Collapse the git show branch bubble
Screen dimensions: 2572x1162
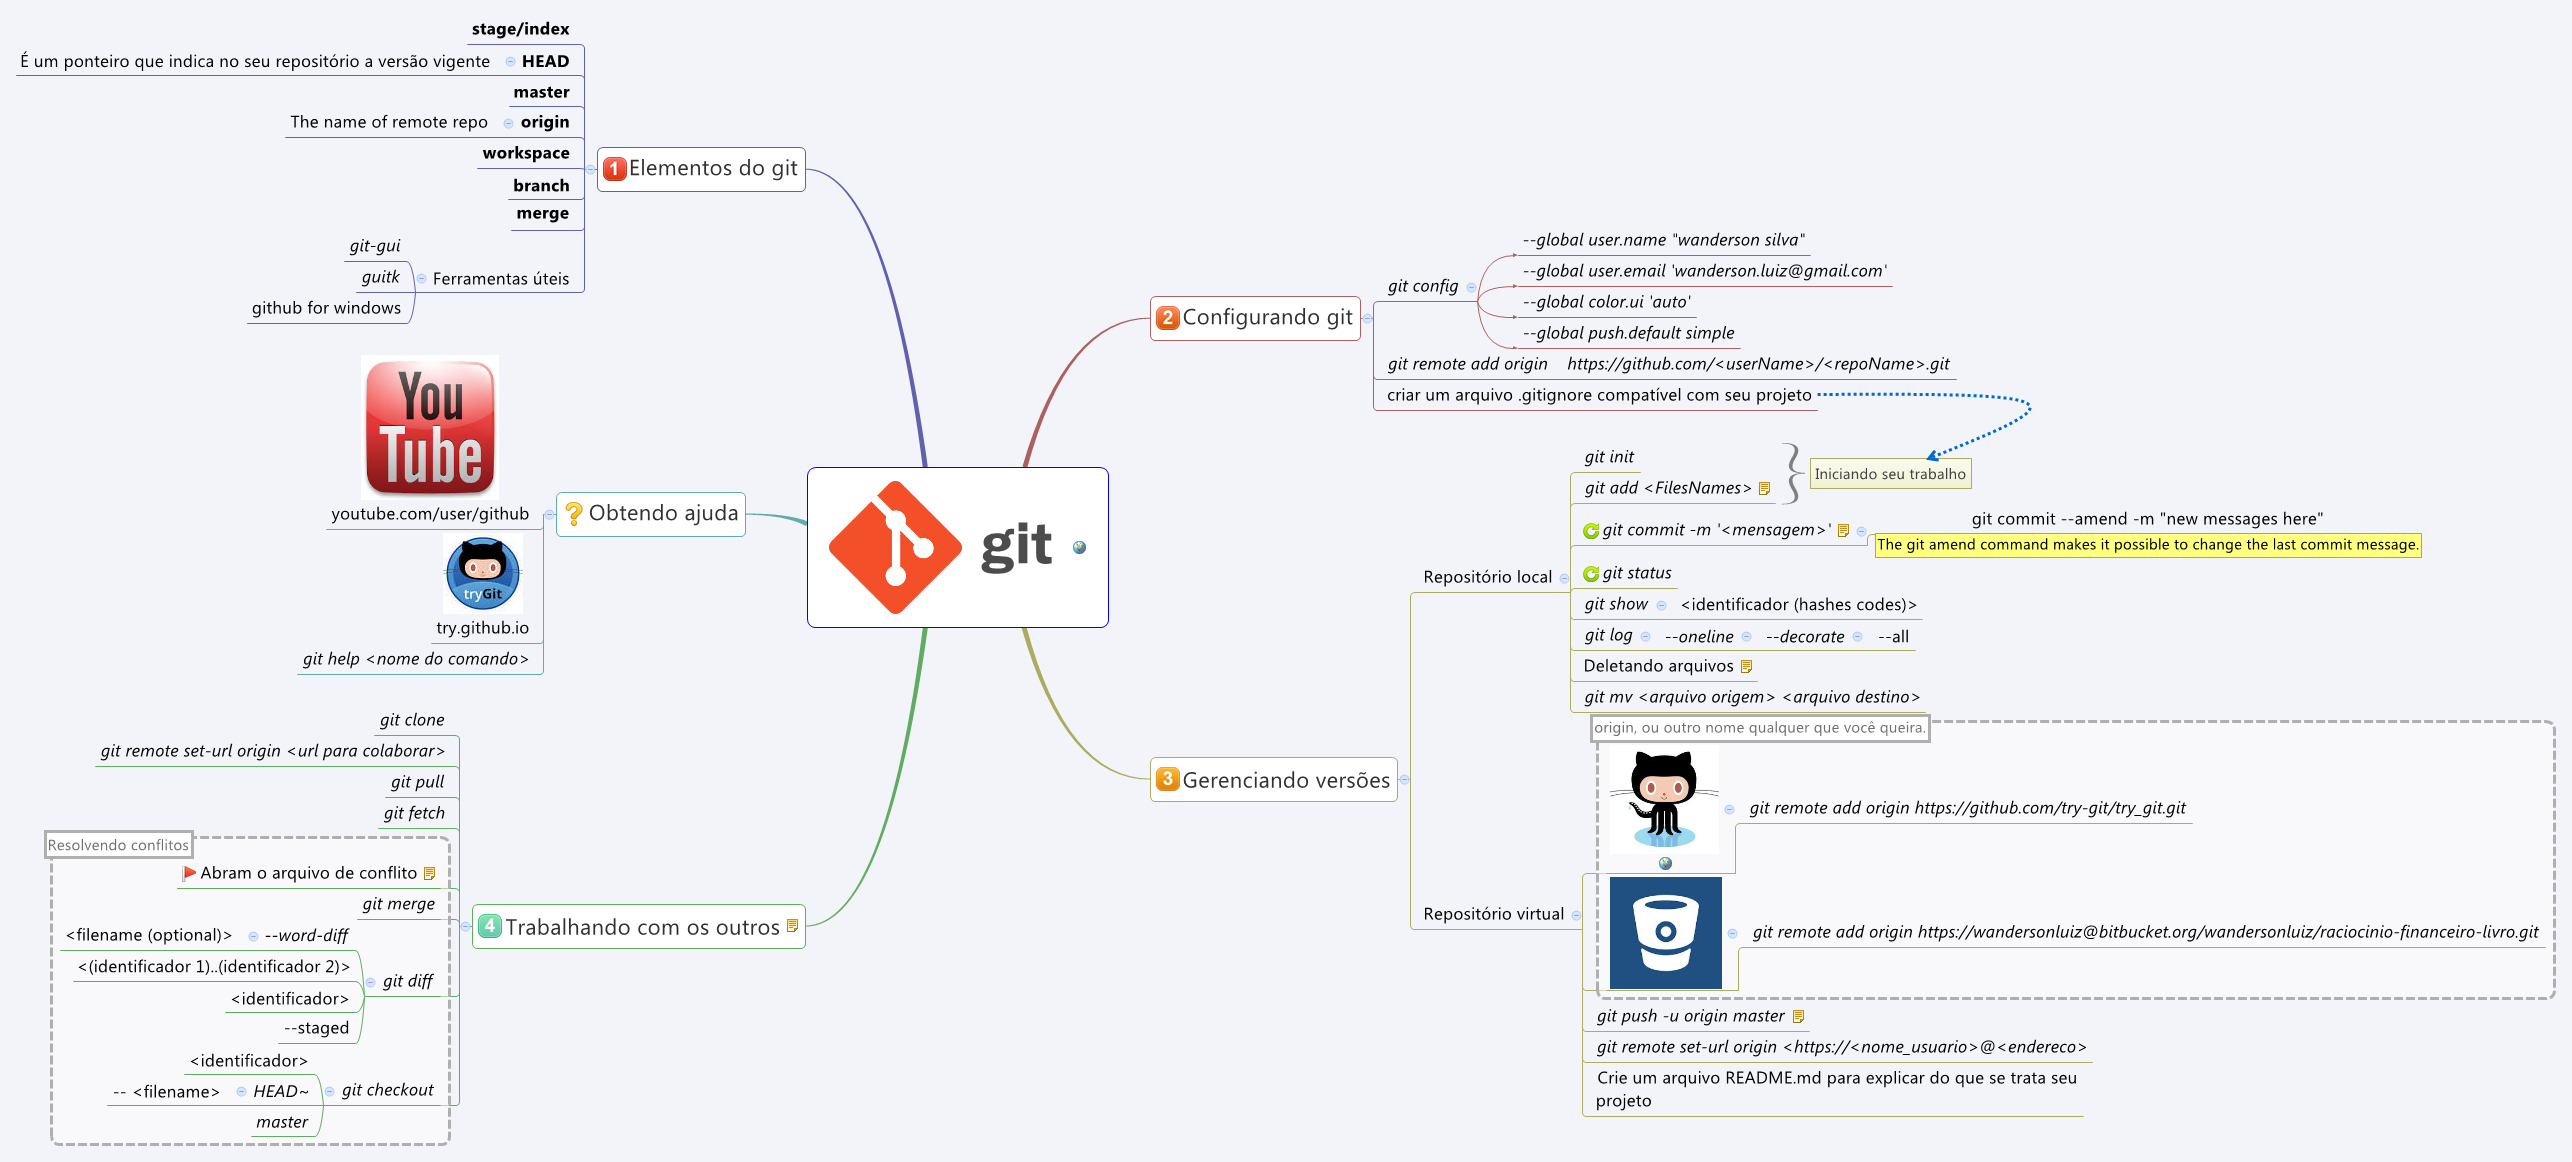coord(1660,604)
